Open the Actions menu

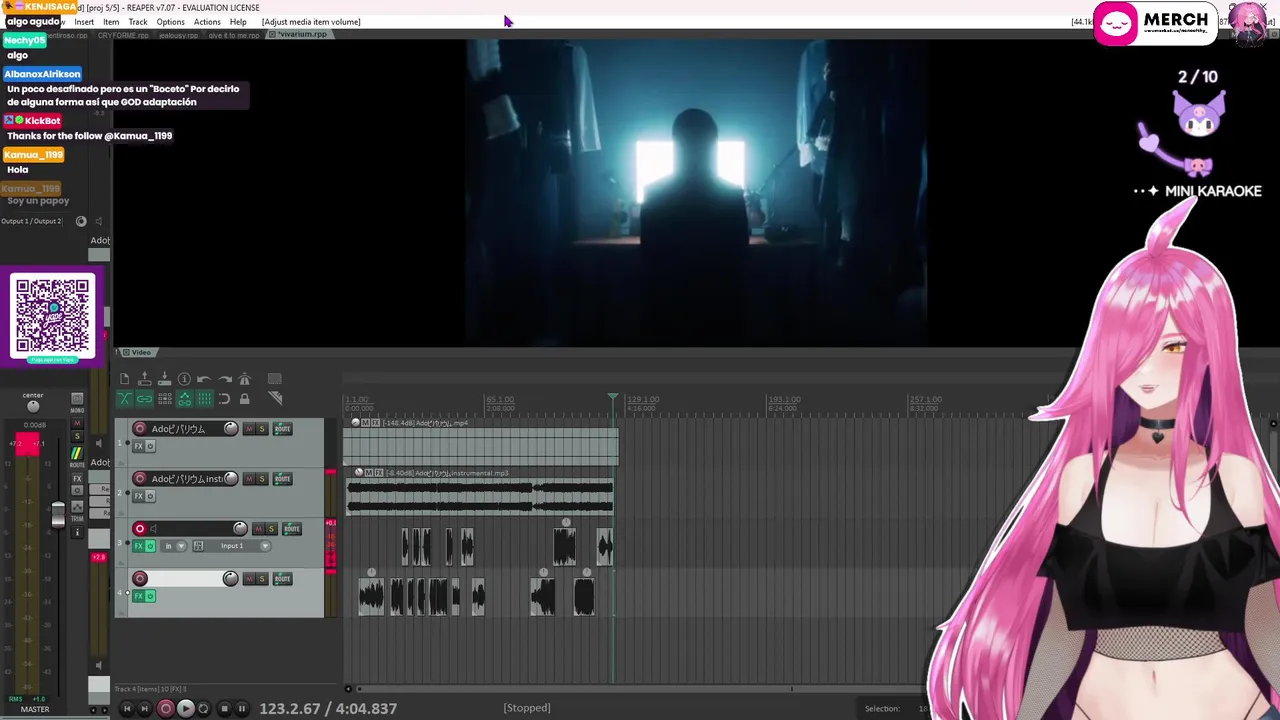tap(207, 22)
